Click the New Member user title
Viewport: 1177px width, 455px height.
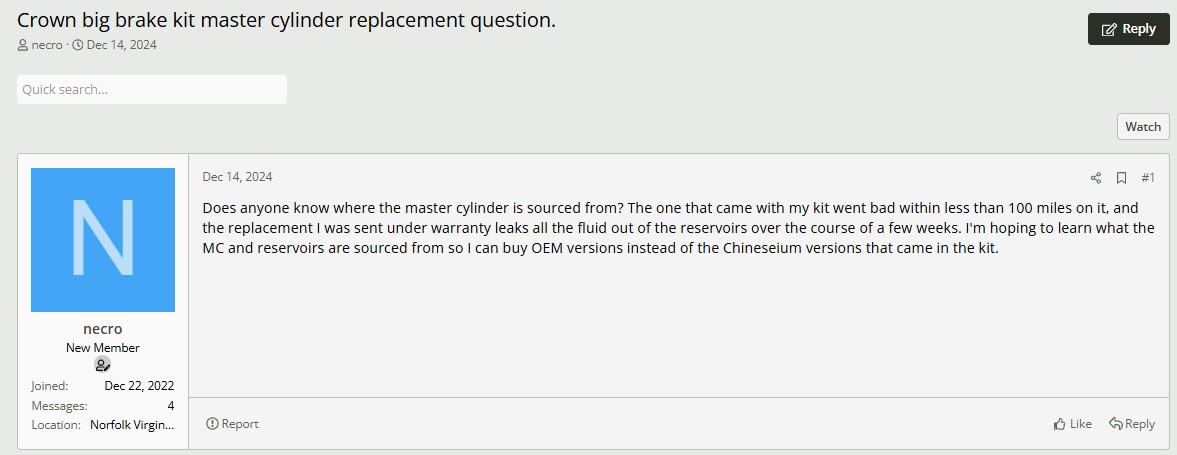103,348
